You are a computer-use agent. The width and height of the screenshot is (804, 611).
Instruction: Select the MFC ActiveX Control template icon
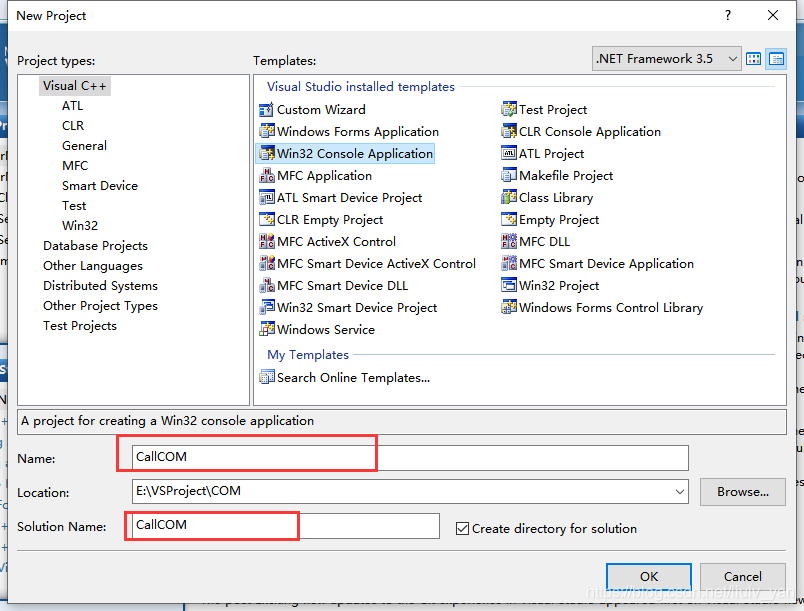267,241
